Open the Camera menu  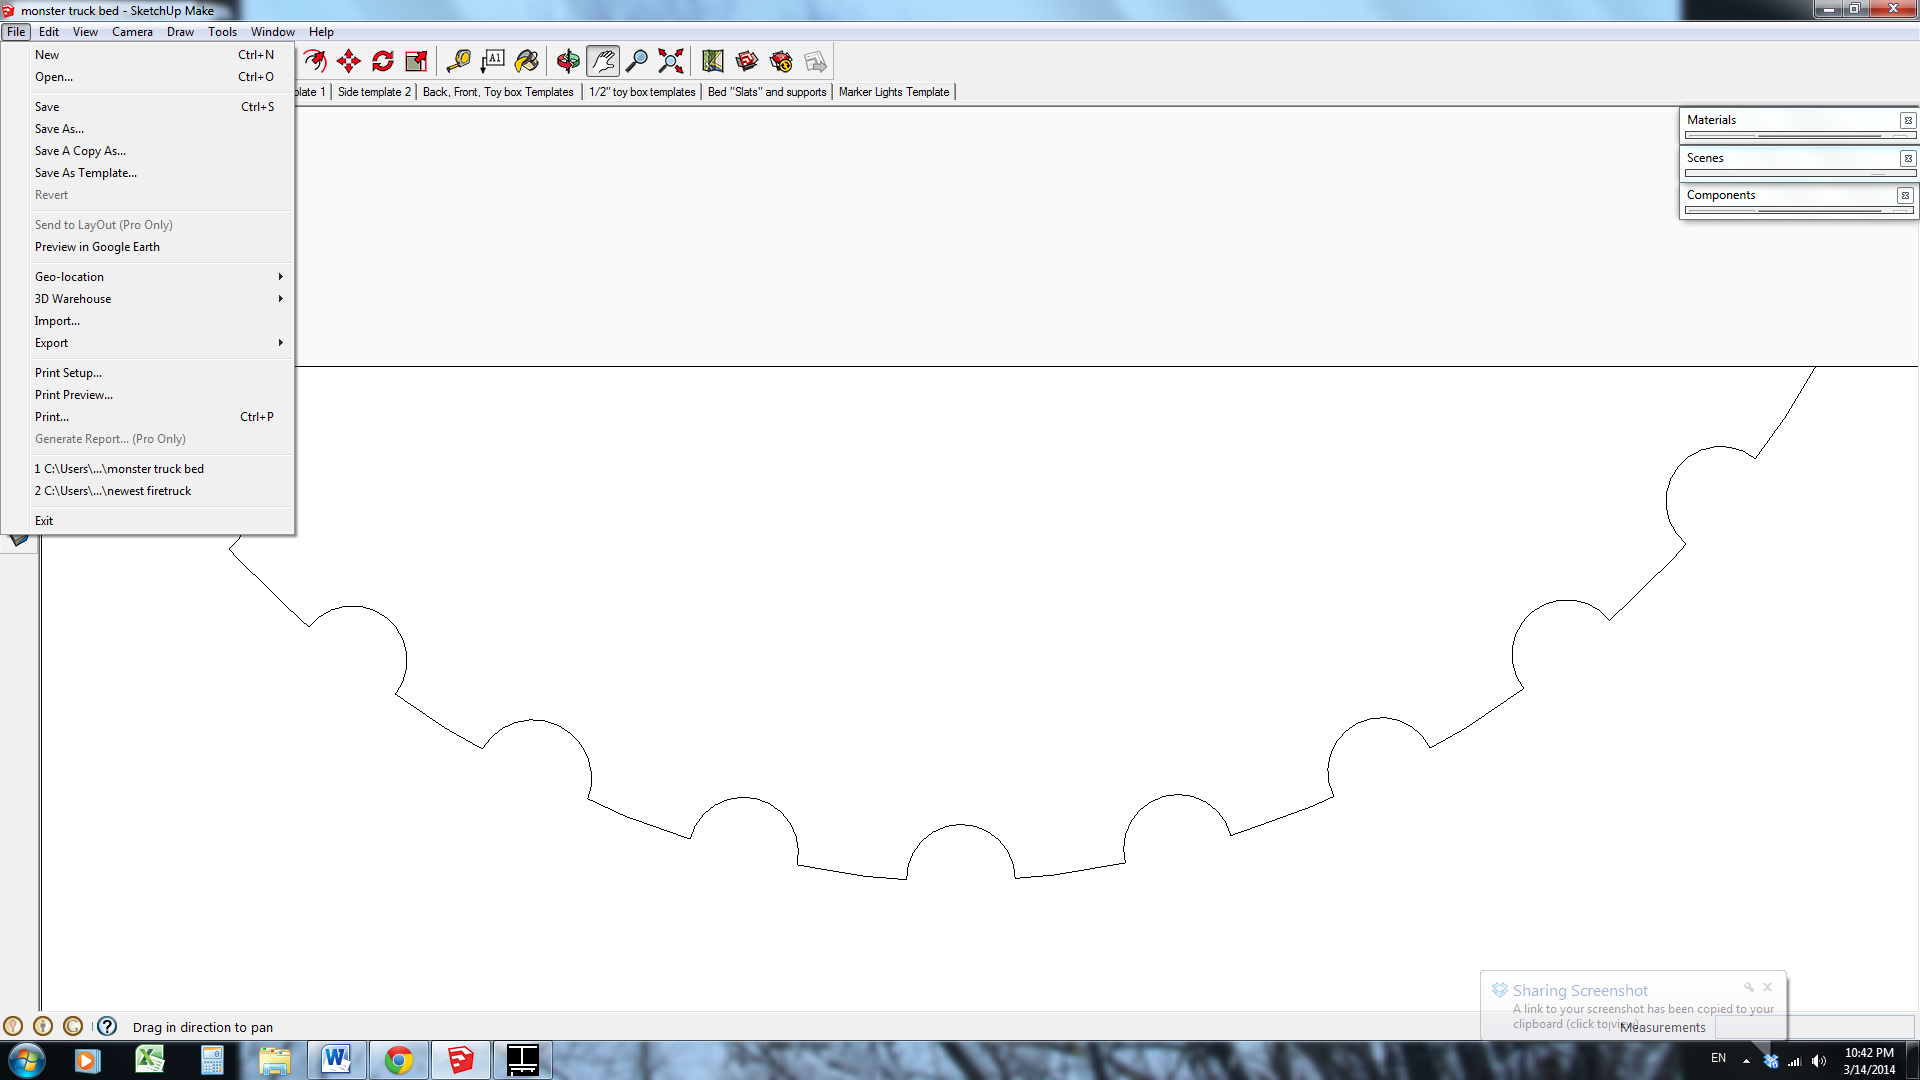pos(132,32)
